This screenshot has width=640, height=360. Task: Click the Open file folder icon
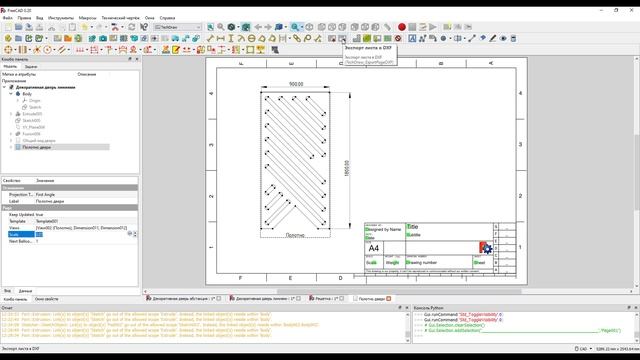[x=18, y=27]
